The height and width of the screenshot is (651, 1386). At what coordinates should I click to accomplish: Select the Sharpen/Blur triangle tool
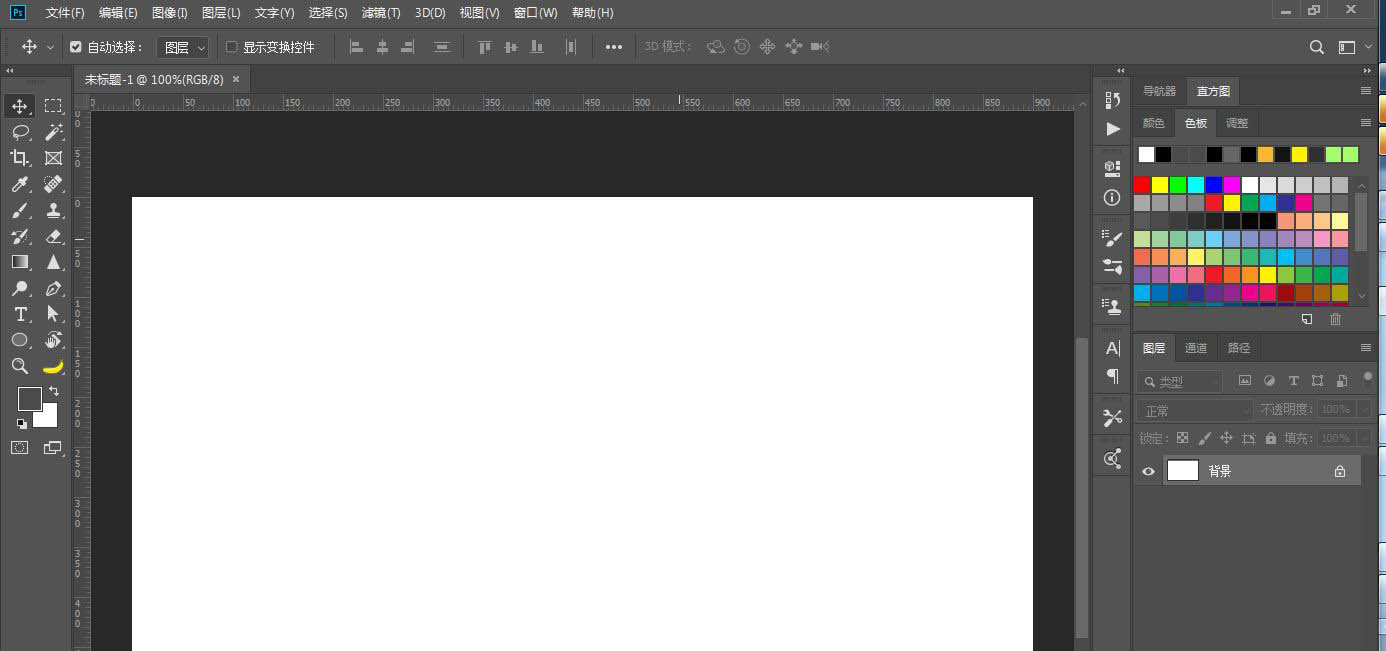[x=53, y=262]
